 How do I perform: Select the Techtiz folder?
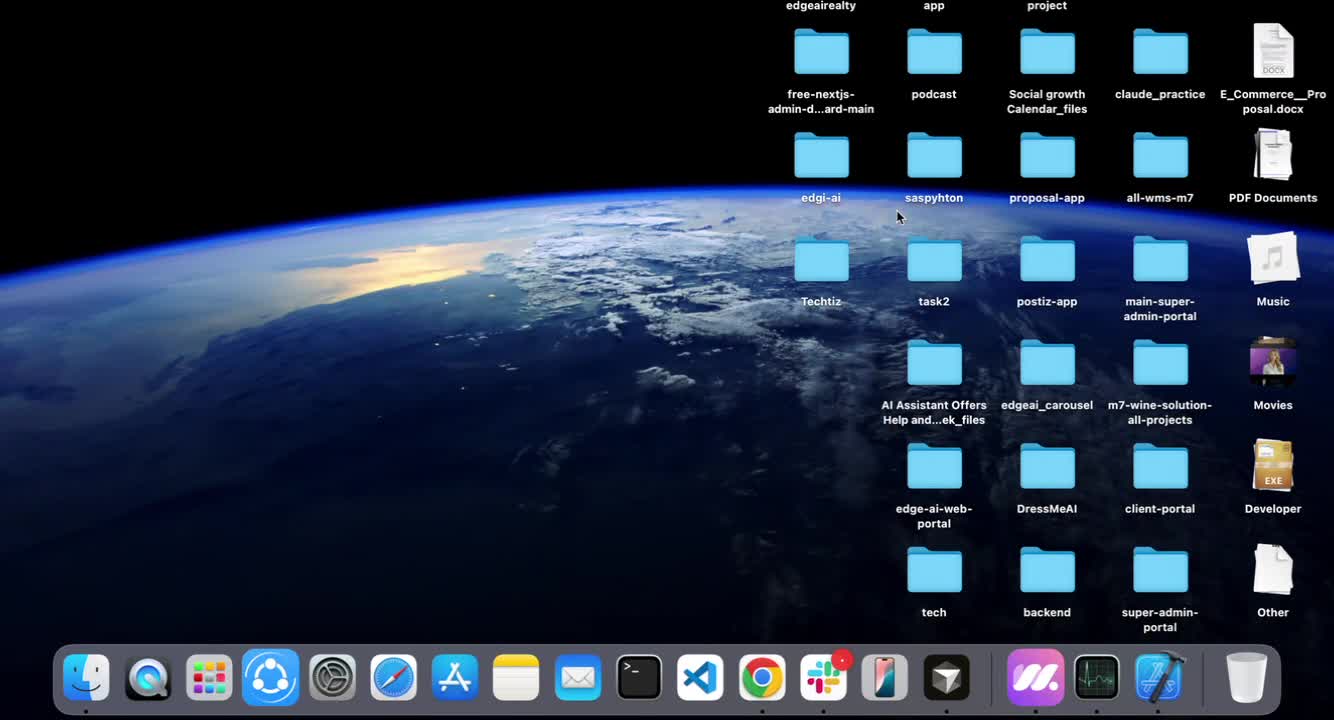(x=821, y=260)
